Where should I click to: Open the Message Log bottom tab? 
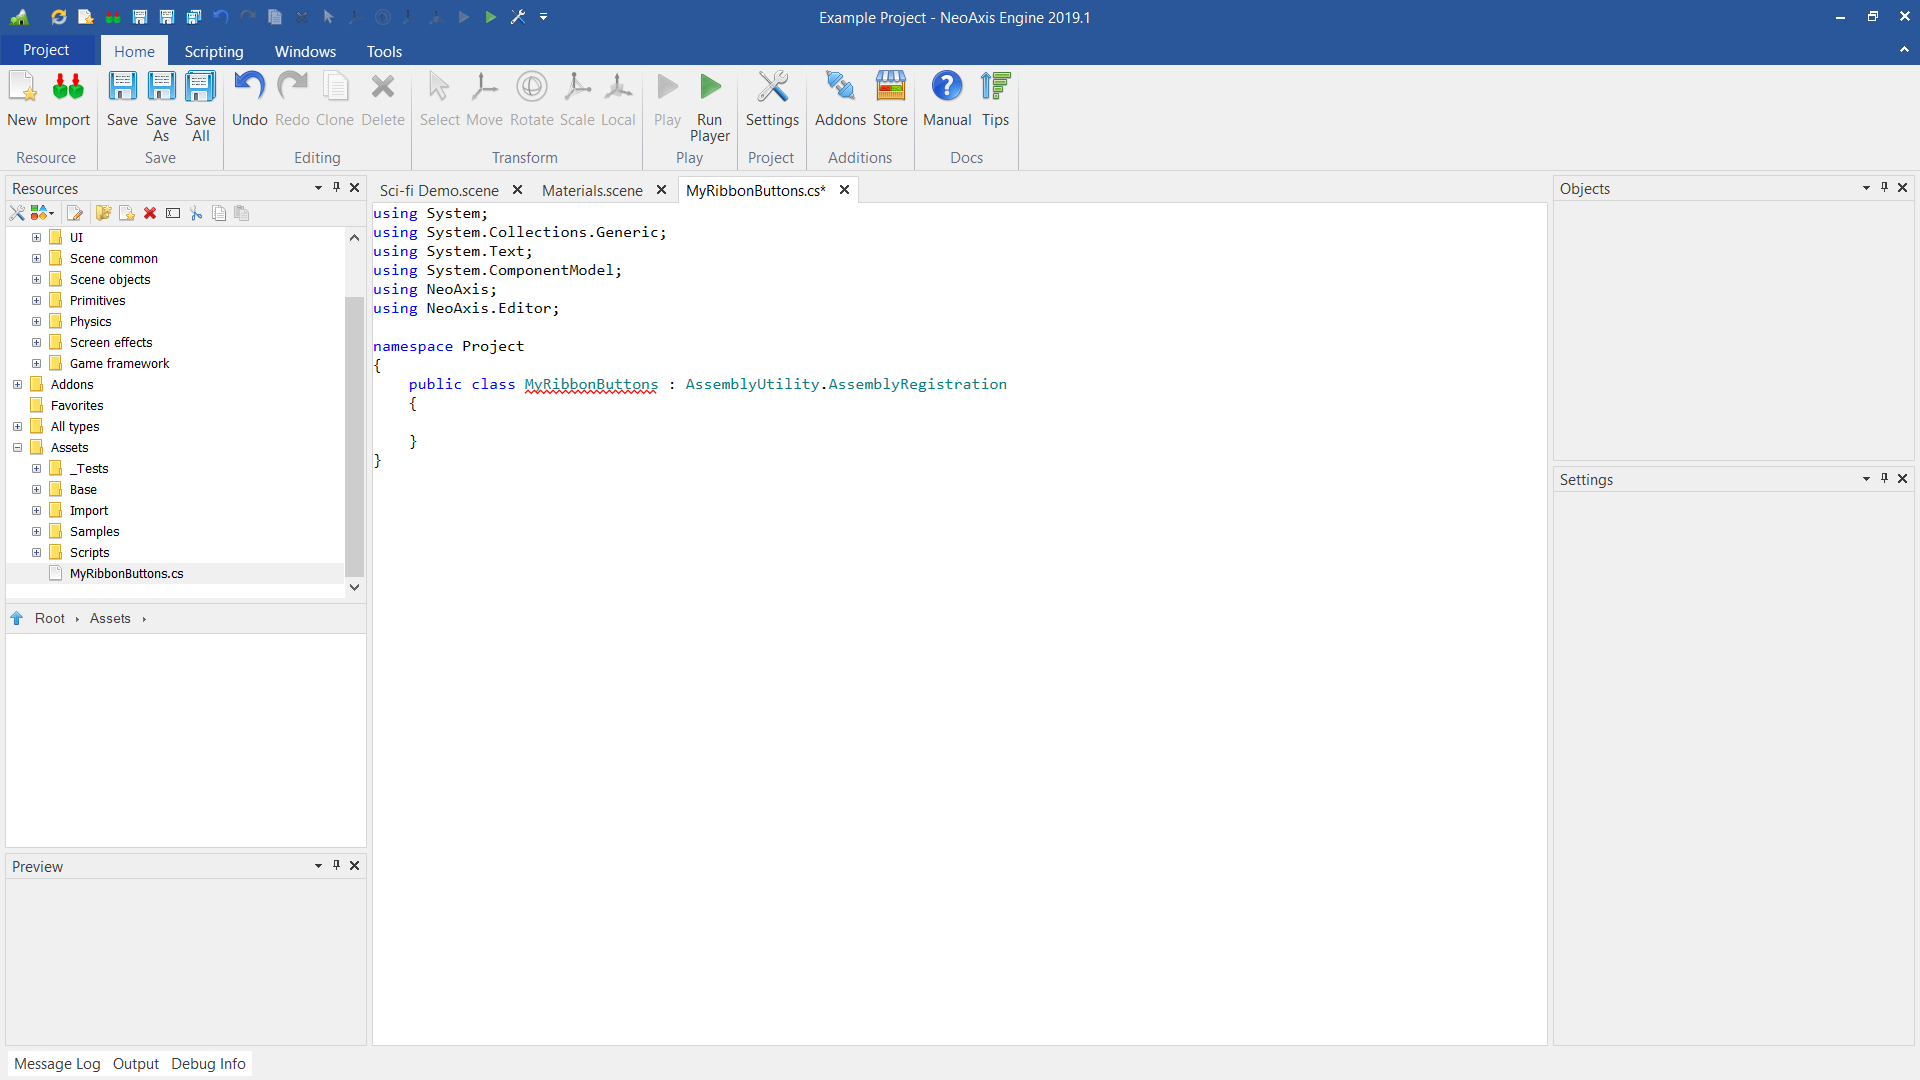coord(57,1063)
